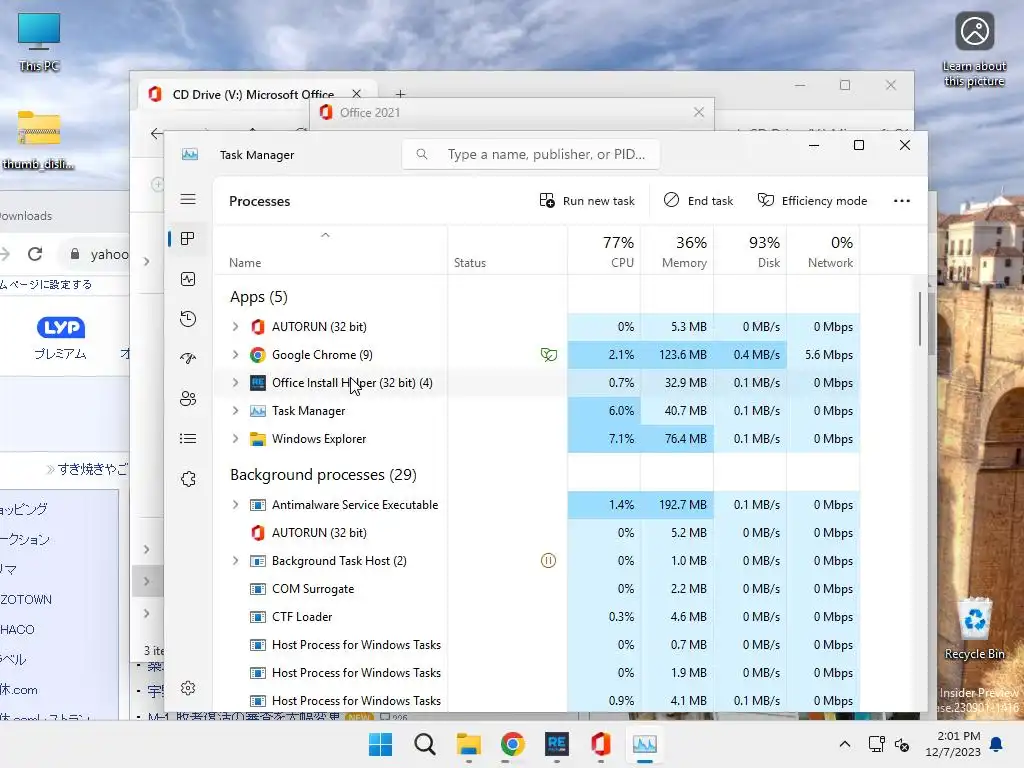Open Users page icon in sidebar

(188, 398)
